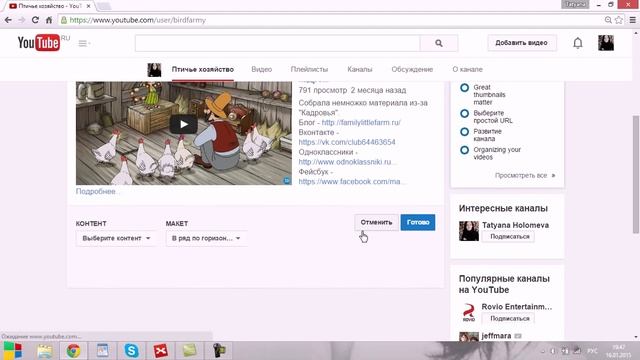Screen dimensions: 640x360
Task: Open the notifications bell
Action: pyautogui.click(x=578, y=43)
